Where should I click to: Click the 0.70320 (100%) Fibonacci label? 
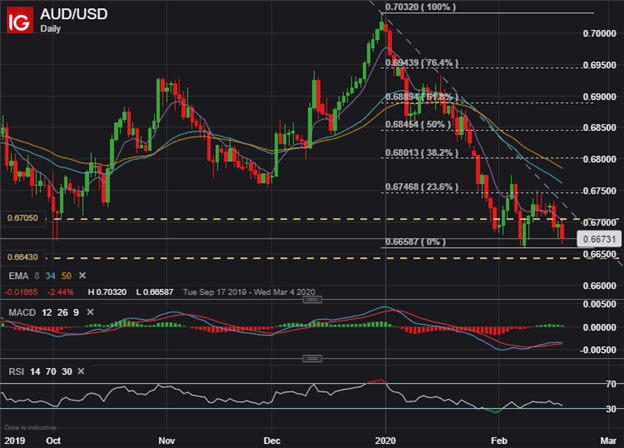(421, 7)
